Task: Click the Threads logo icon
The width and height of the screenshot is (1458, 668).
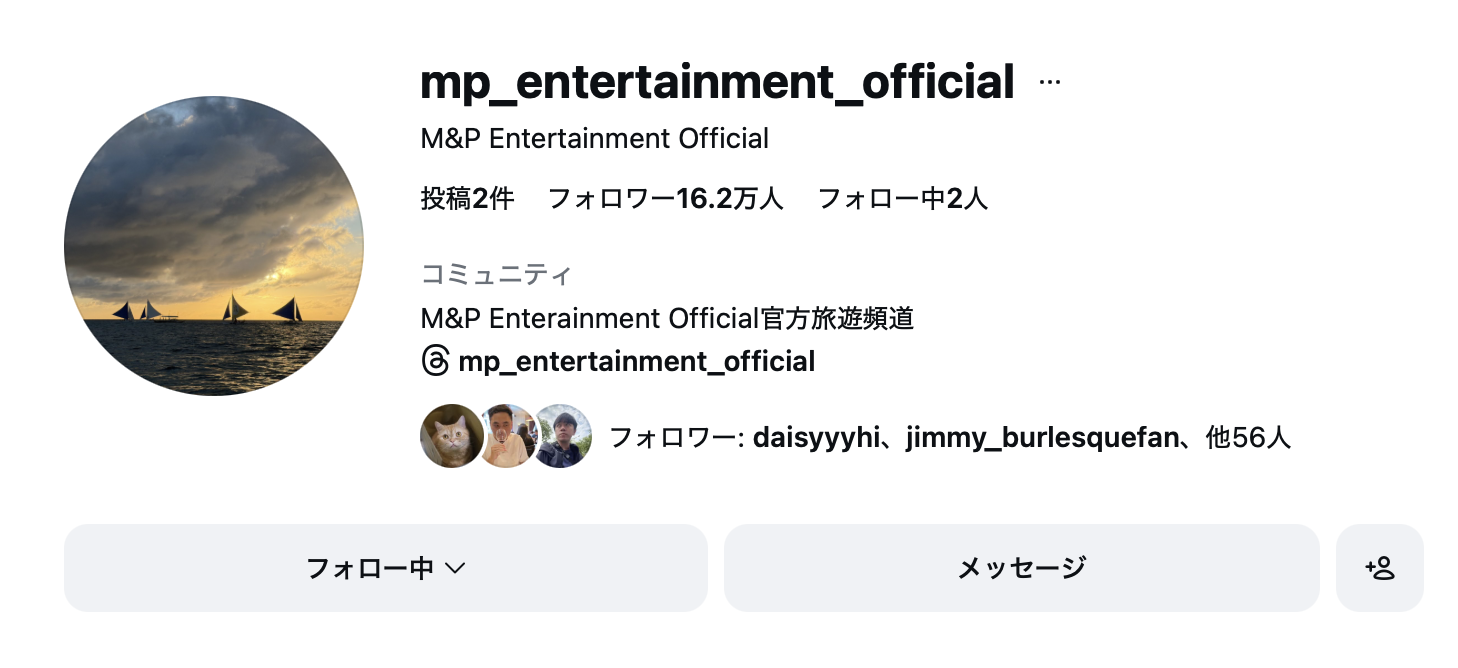Action: click(436, 361)
